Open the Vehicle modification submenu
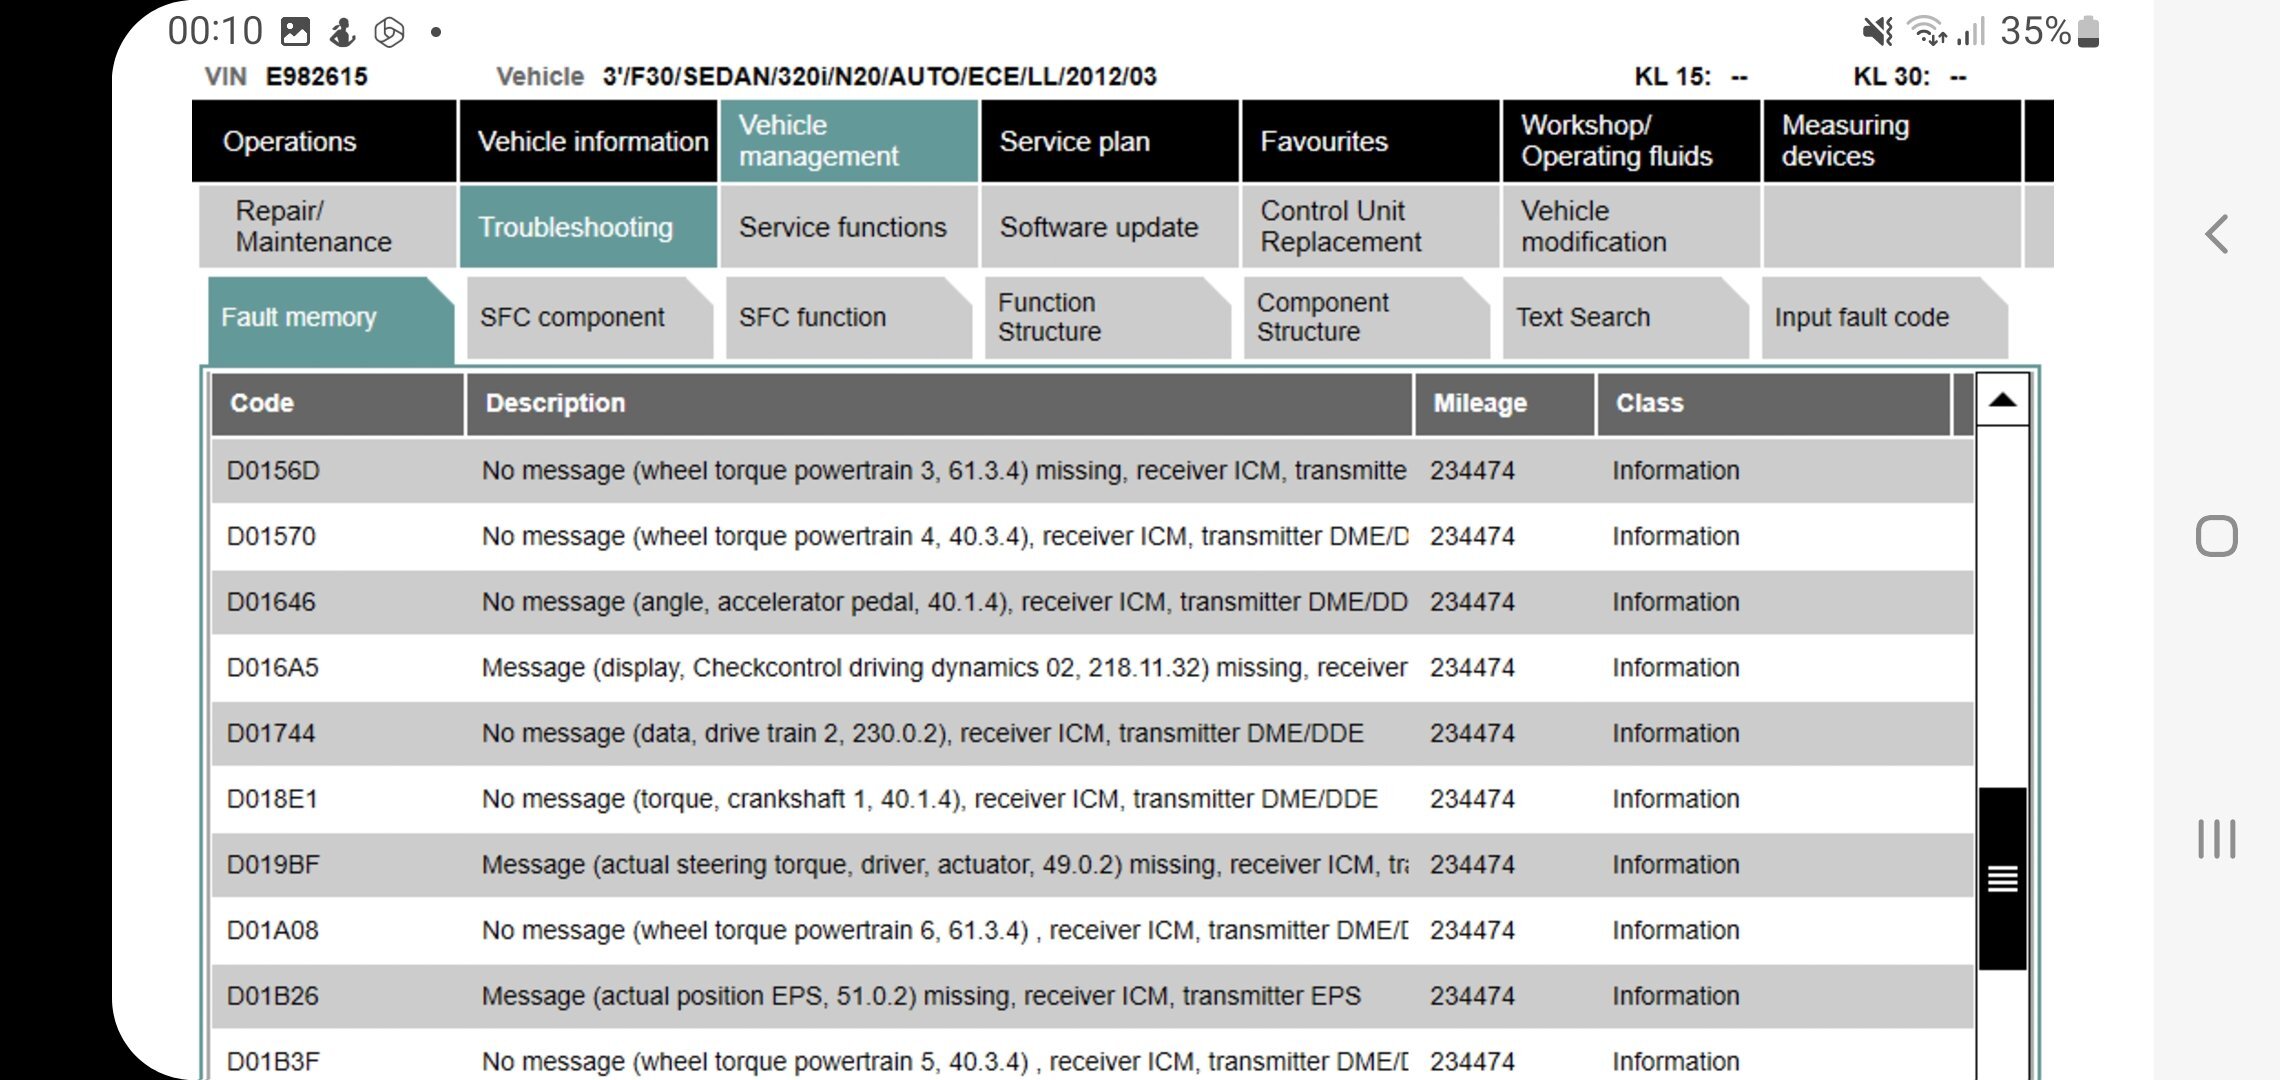2280x1080 pixels. pyautogui.click(x=1632, y=227)
